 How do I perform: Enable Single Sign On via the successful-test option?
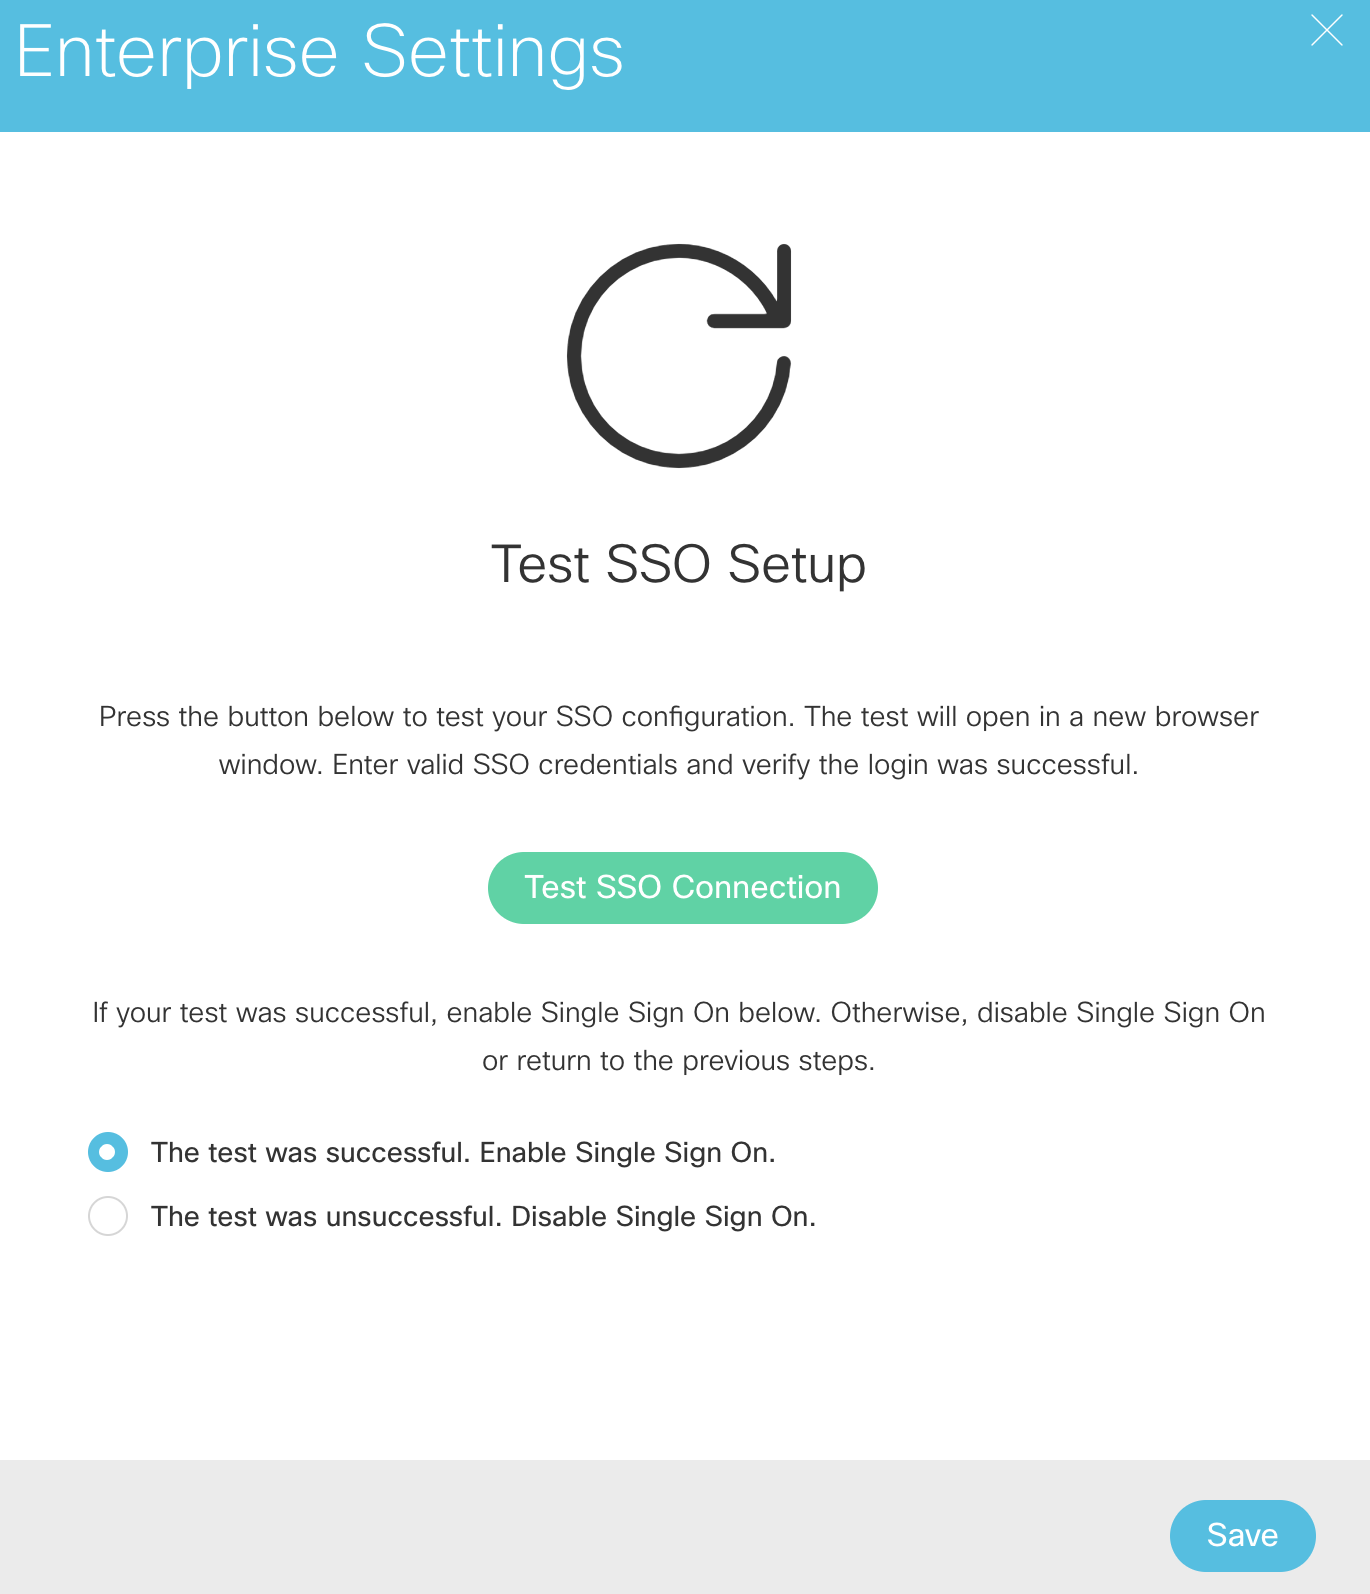coord(108,1152)
